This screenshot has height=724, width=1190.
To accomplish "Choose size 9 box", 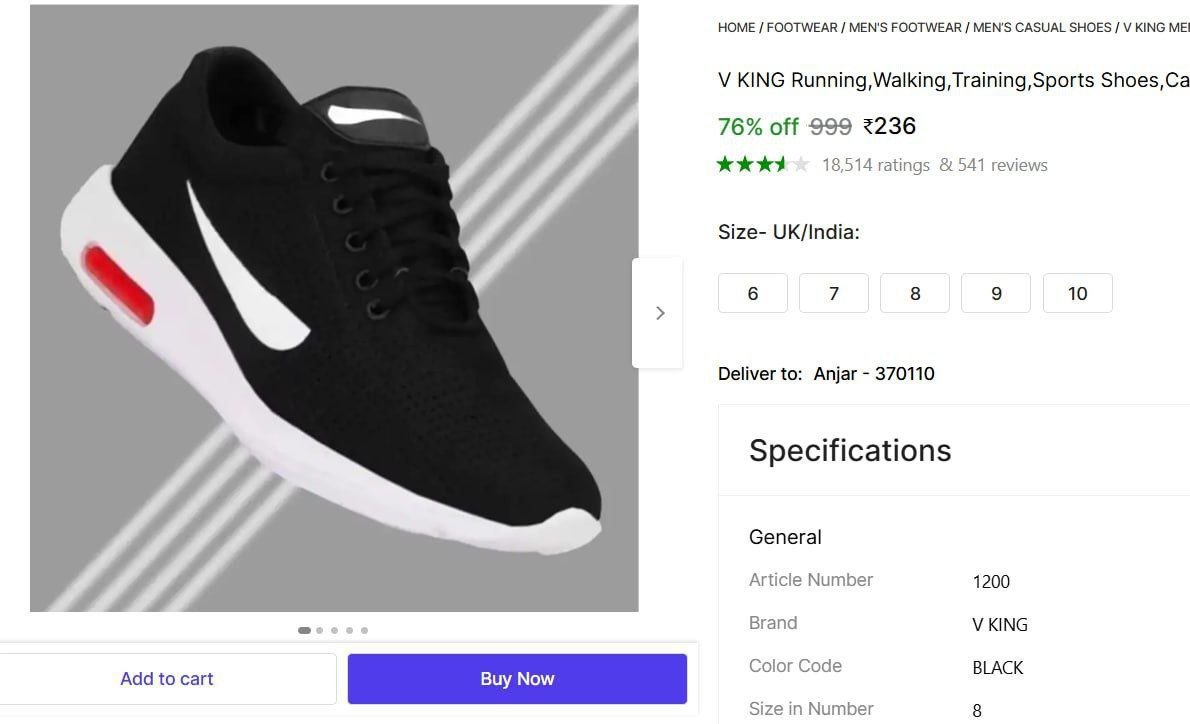I will (996, 293).
